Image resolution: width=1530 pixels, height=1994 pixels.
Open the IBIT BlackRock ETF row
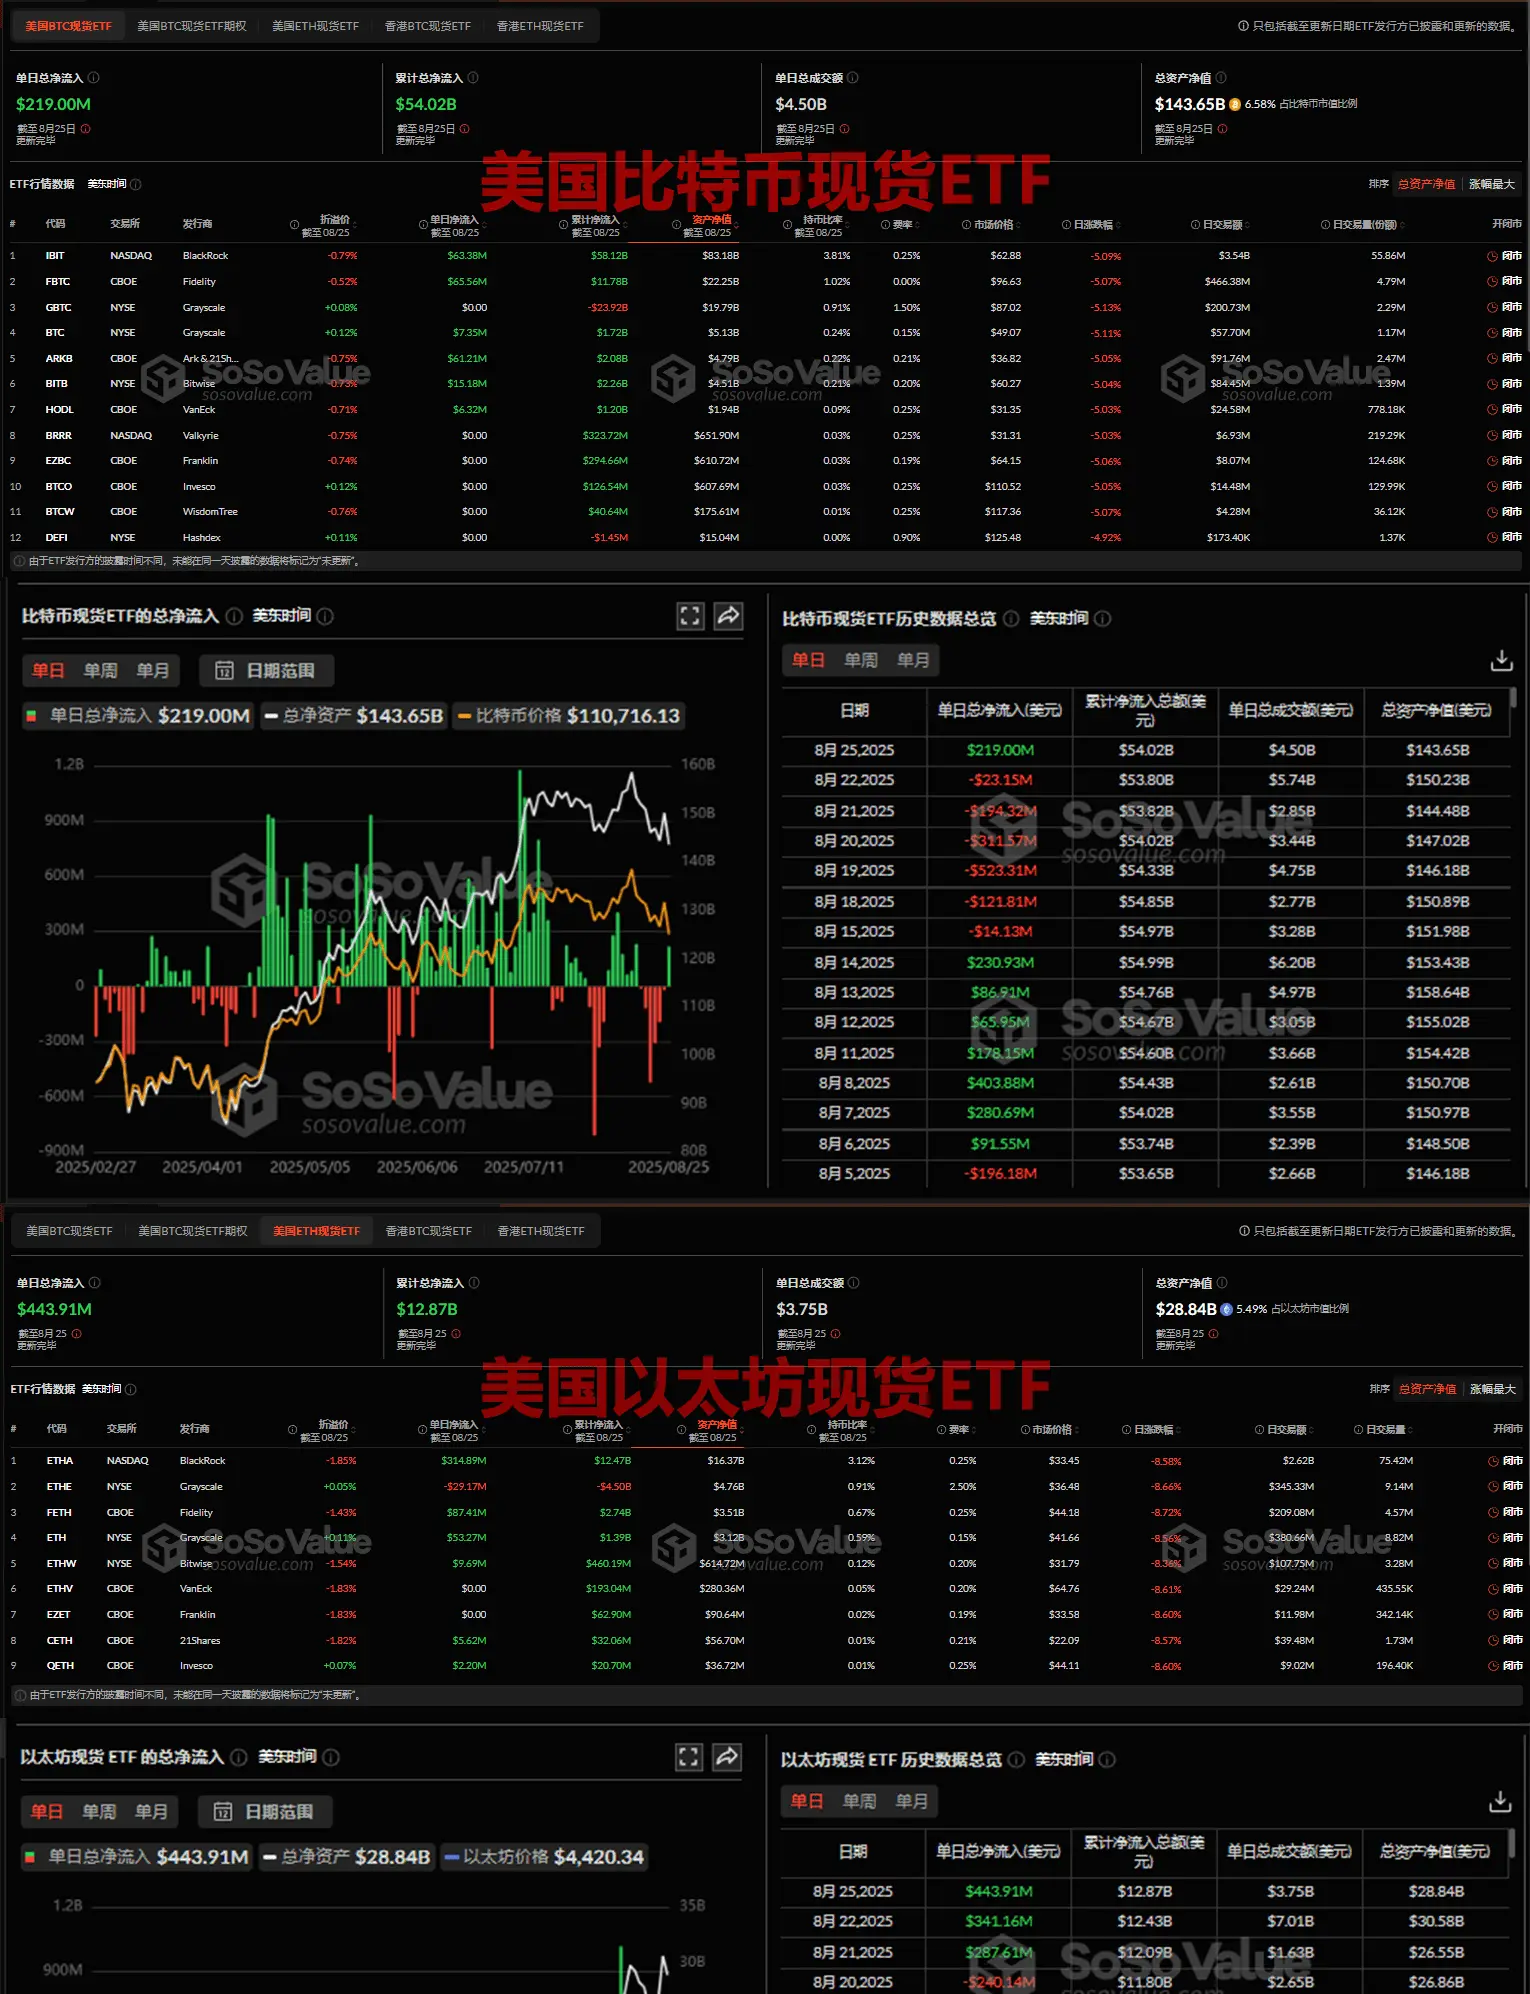click(x=765, y=256)
